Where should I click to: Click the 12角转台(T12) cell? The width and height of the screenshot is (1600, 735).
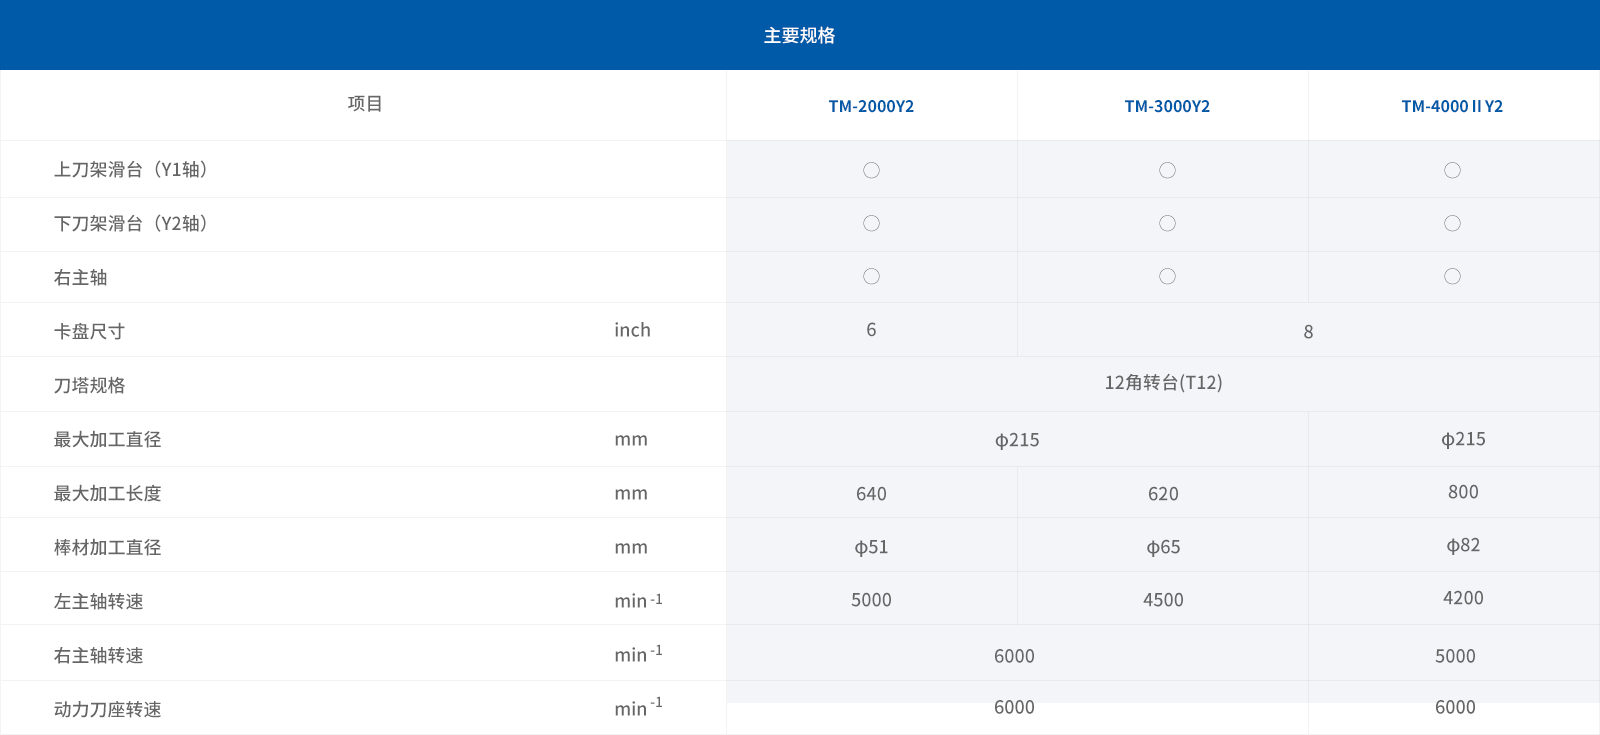coord(1163,383)
